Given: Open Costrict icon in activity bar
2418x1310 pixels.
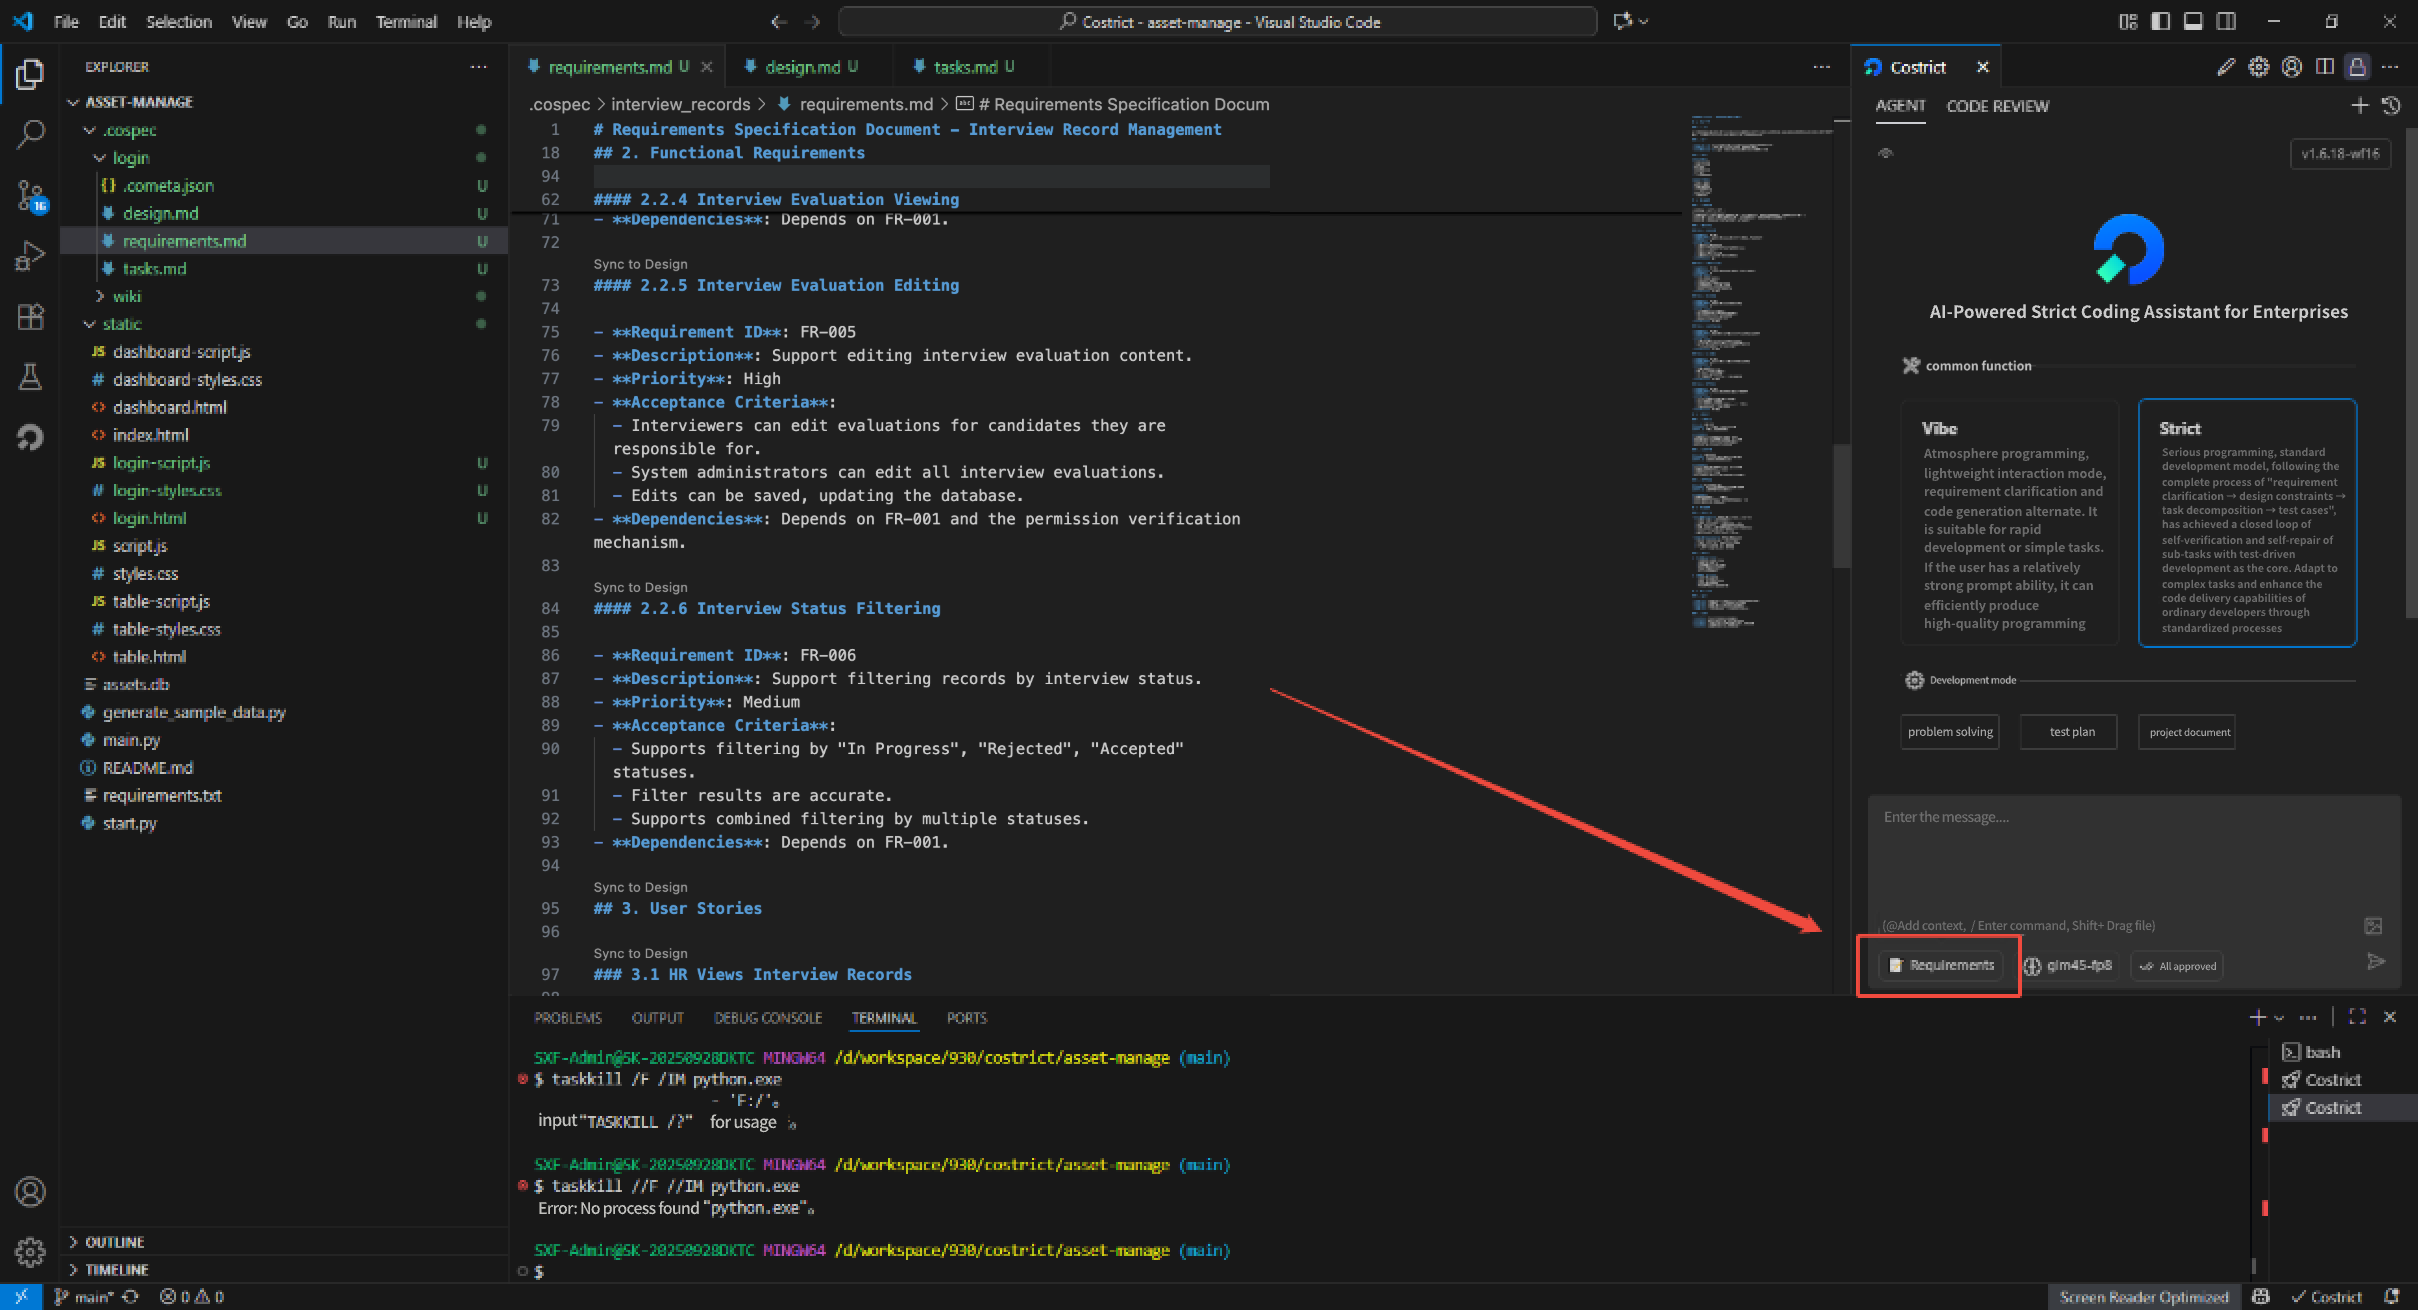Looking at the screenshot, I should (30, 437).
